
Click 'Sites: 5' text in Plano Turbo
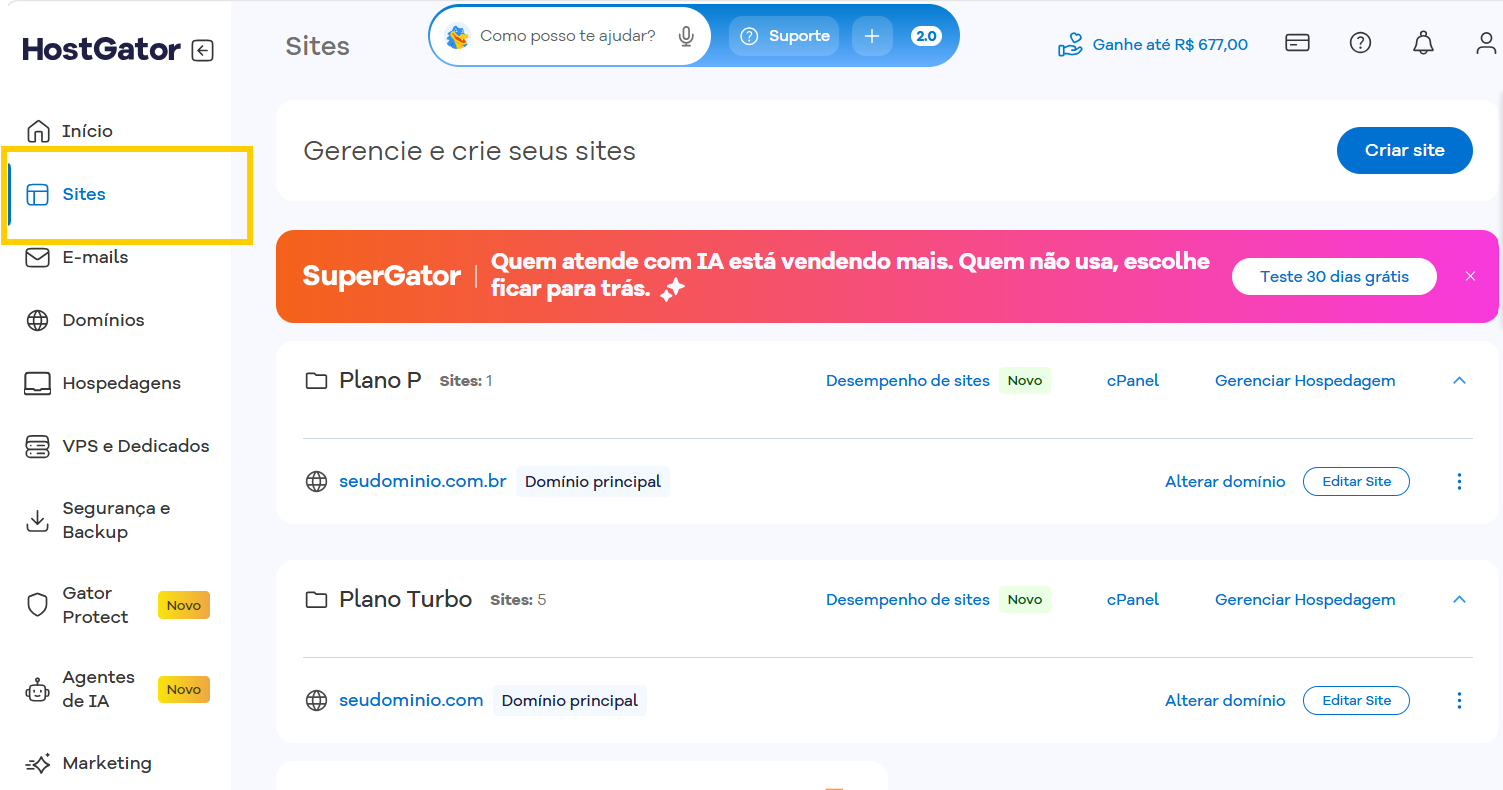coord(518,600)
